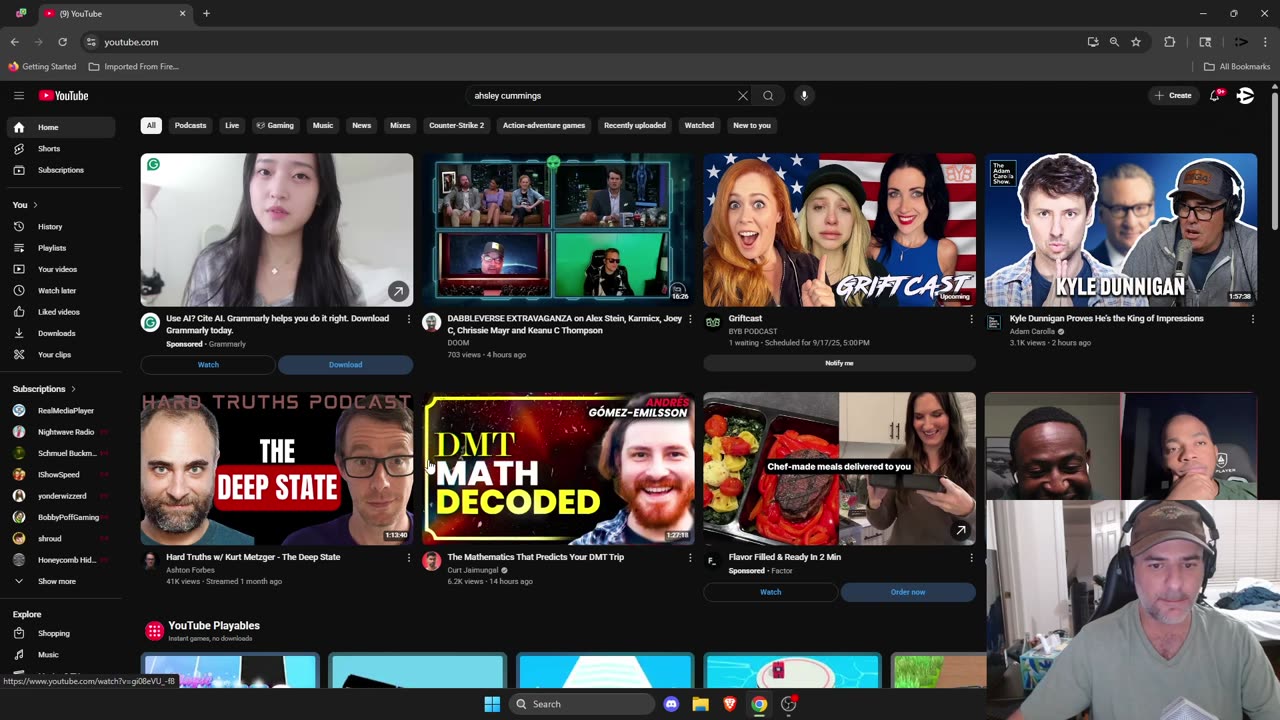Select the Podcasts filter chip
The height and width of the screenshot is (720, 1280).
coord(190,126)
